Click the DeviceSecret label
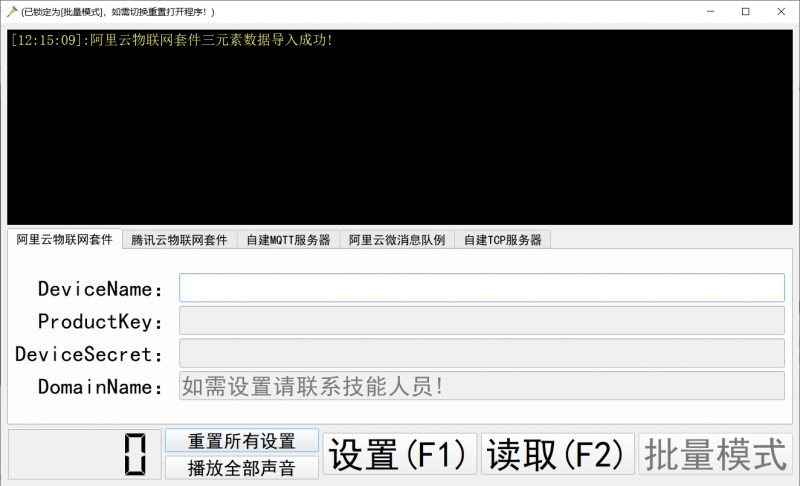The height and width of the screenshot is (486, 800). click(89, 354)
